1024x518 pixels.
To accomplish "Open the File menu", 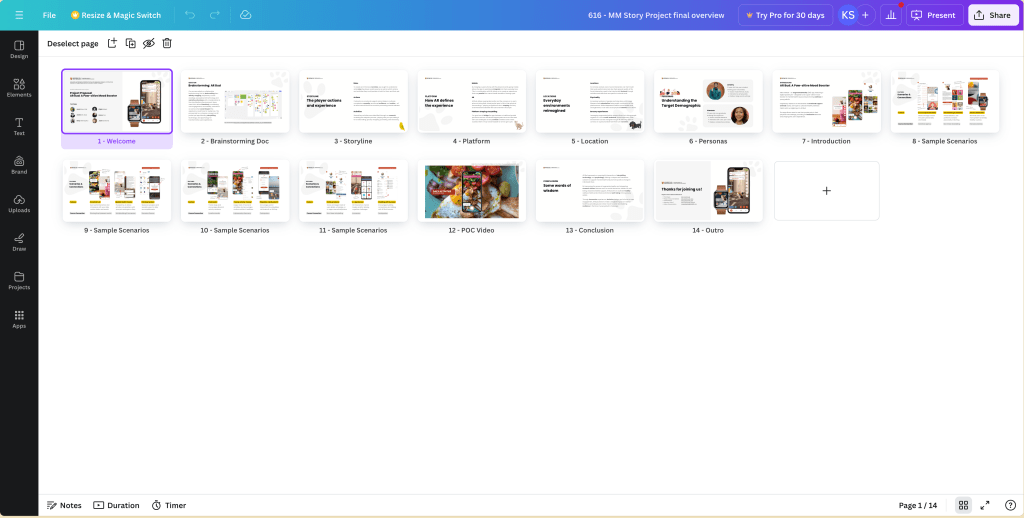I will (49, 15).
